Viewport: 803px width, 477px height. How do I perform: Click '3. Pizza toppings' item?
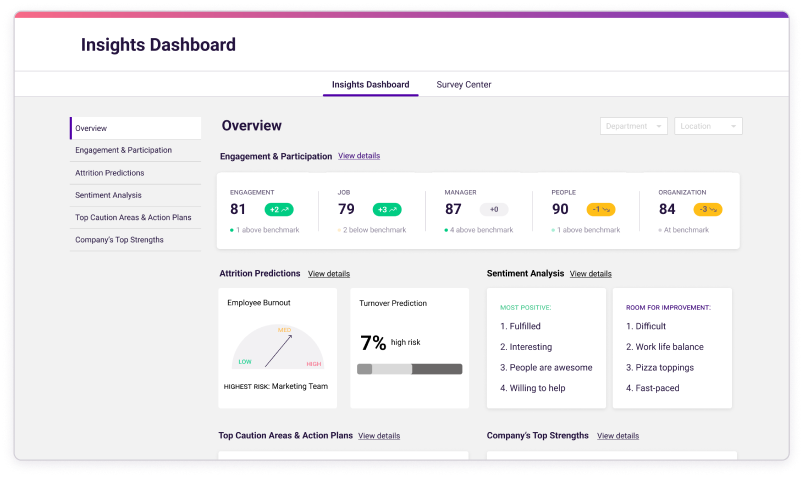(x=660, y=367)
